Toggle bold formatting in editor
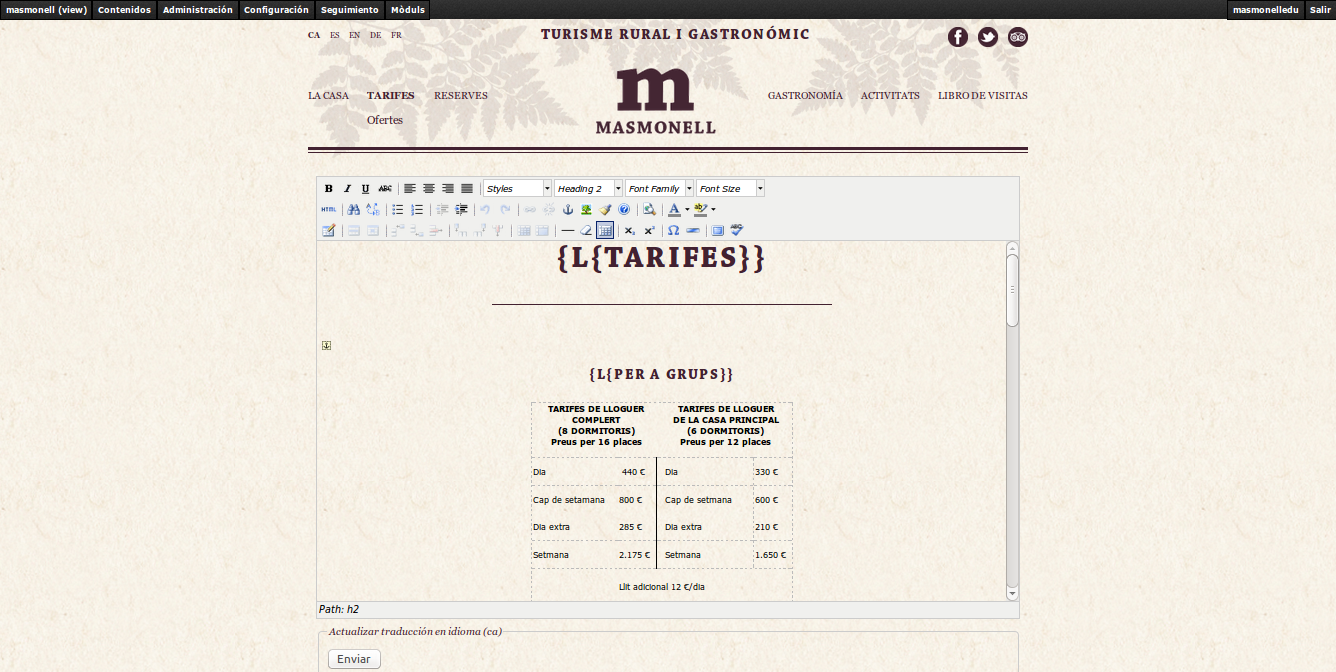The width and height of the screenshot is (1336, 672). pos(329,189)
